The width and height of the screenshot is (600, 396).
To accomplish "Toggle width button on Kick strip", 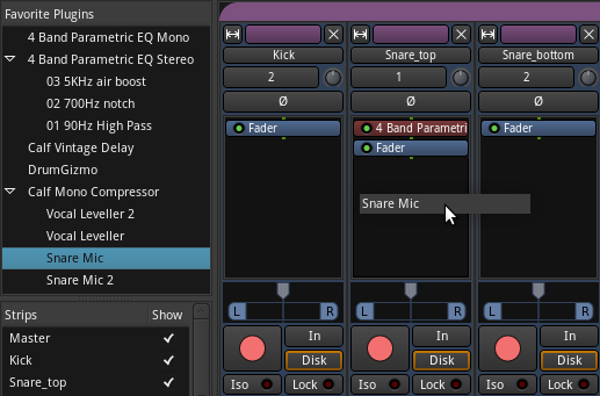I will (x=233, y=35).
